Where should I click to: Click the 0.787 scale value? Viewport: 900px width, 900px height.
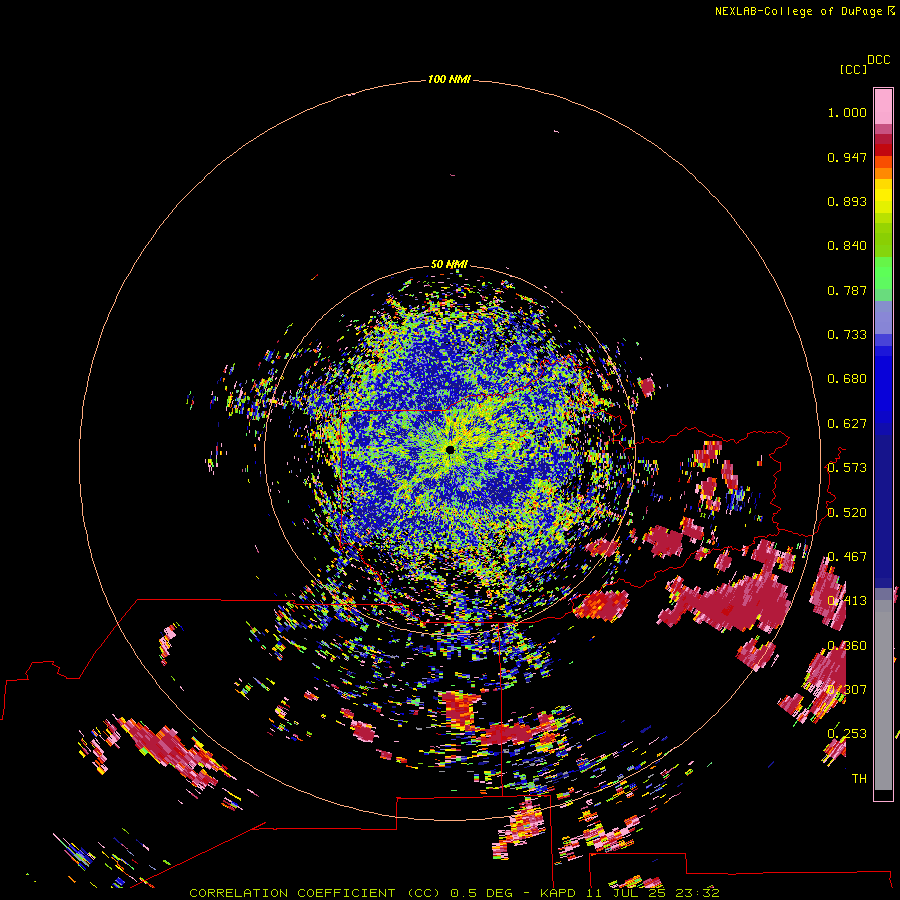tap(847, 290)
